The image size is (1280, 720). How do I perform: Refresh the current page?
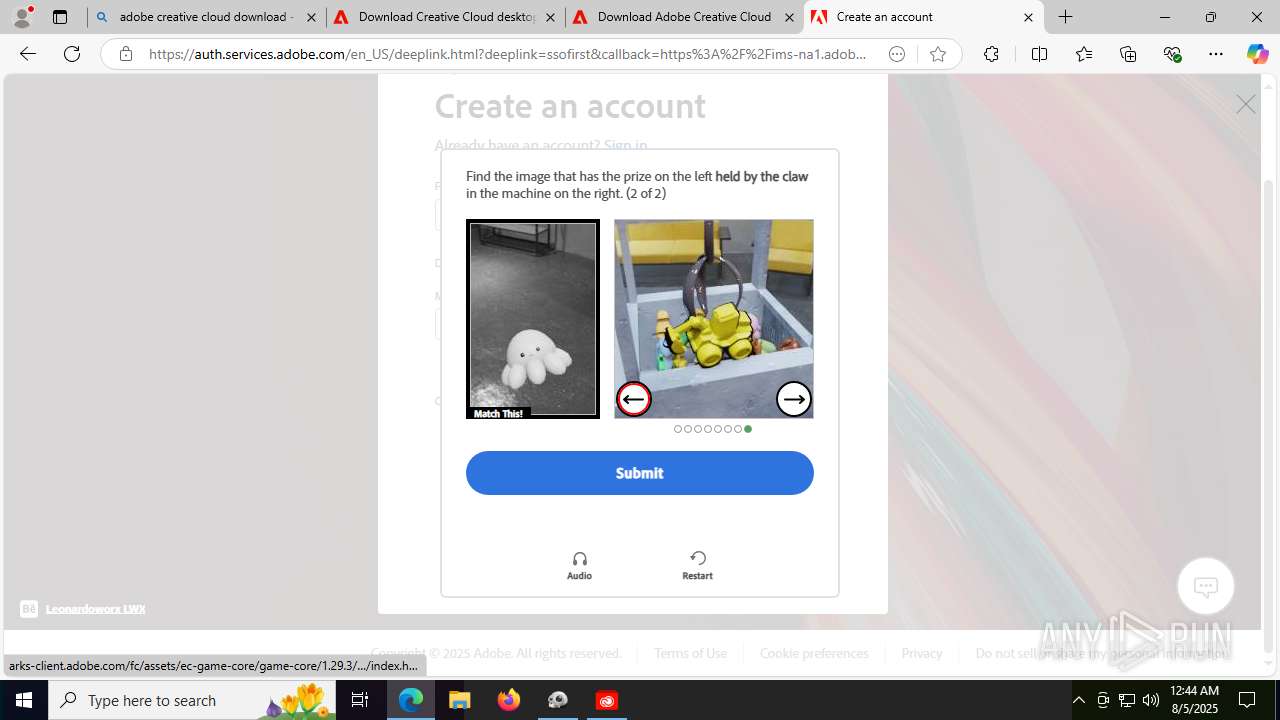72,54
